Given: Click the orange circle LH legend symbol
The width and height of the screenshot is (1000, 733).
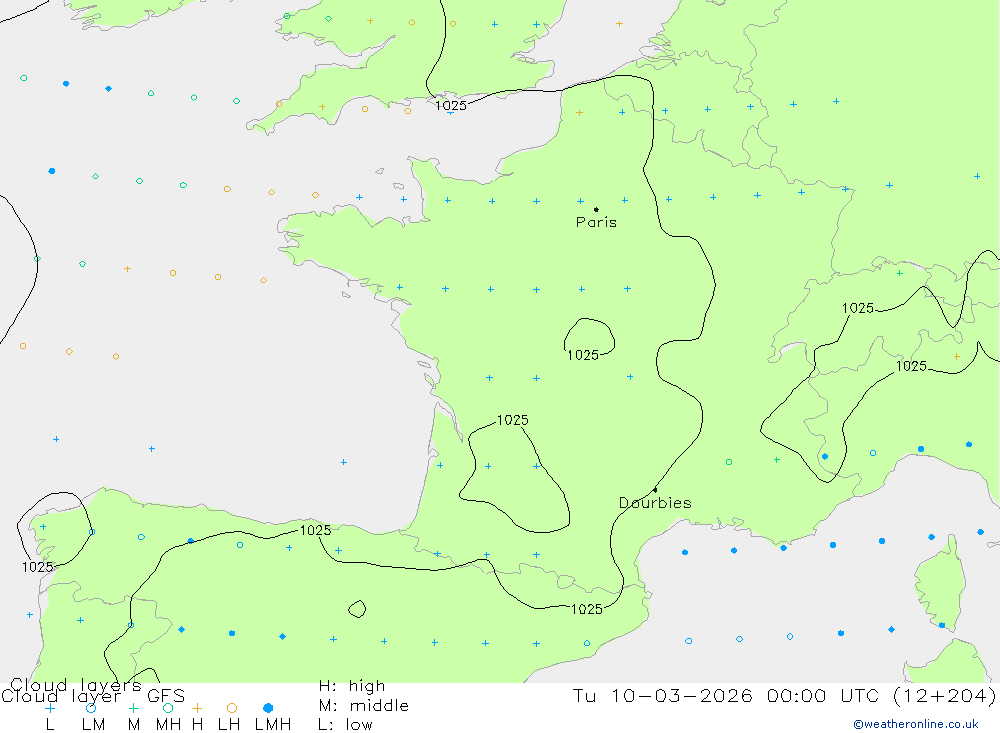Looking at the screenshot, I should 232,708.
